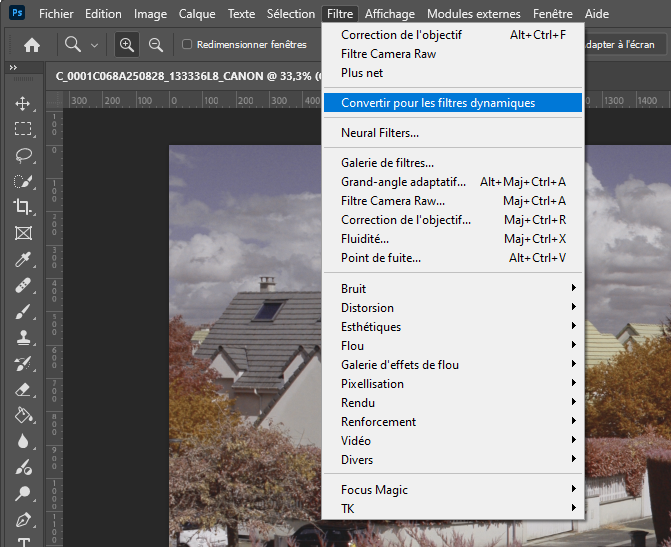Image resolution: width=671 pixels, height=547 pixels.
Task: Enable the Redimensionner fenêtres checkbox
Action: [187, 45]
